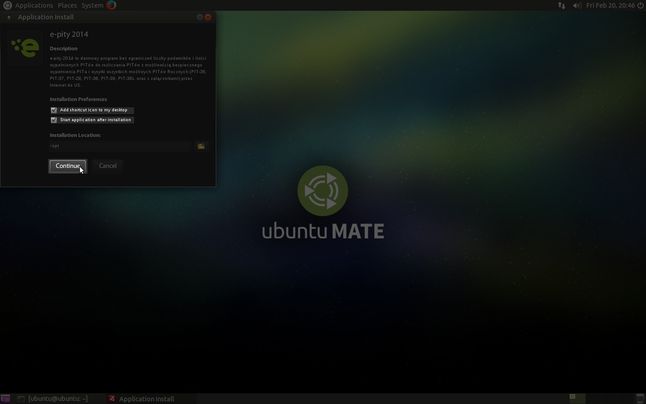This screenshot has height=404, width=646.
Task: Close the Application Install window
Action: coord(208,17)
